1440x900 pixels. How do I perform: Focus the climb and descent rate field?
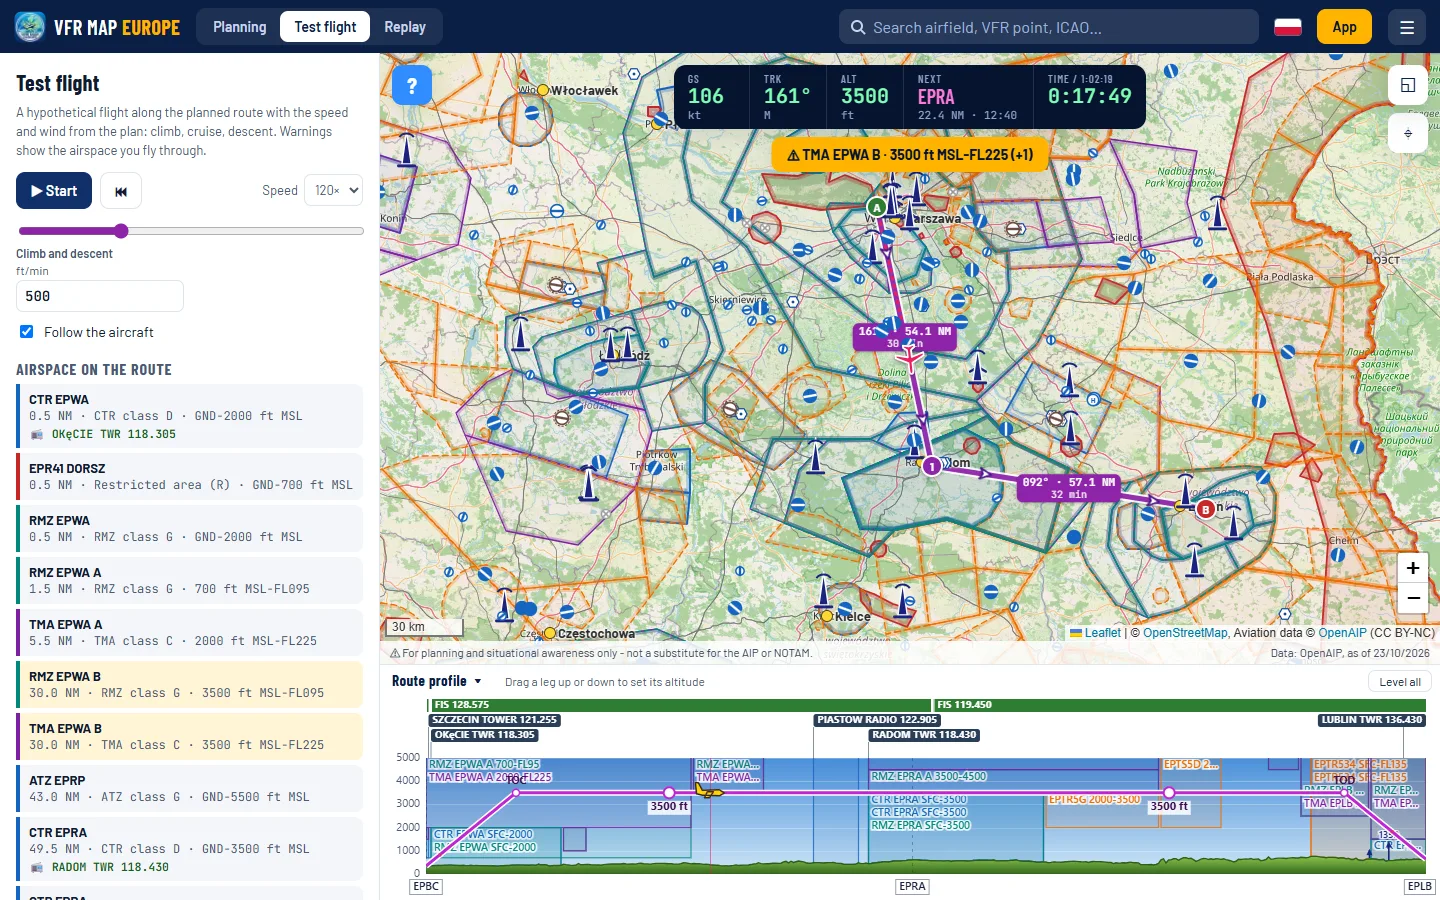point(100,296)
